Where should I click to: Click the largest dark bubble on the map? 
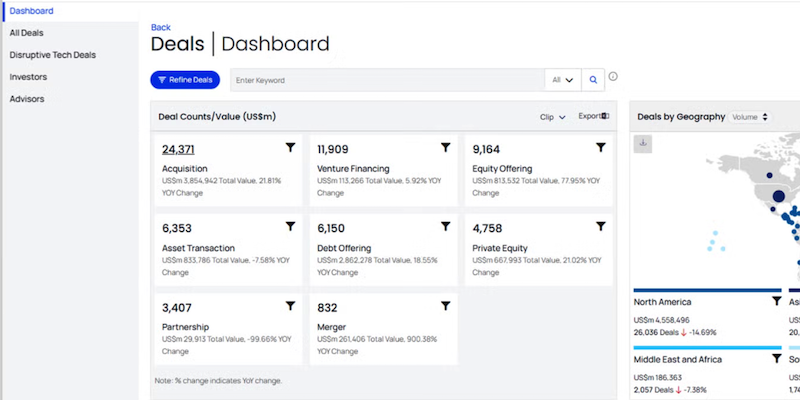779,196
